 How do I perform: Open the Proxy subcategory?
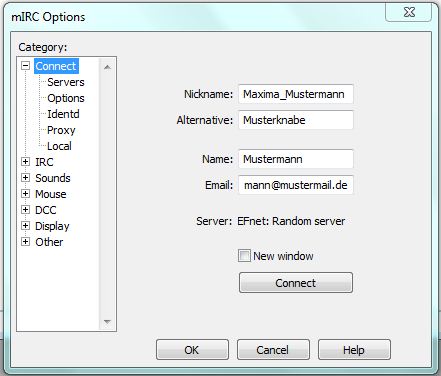pyautogui.click(x=61, y=130)
